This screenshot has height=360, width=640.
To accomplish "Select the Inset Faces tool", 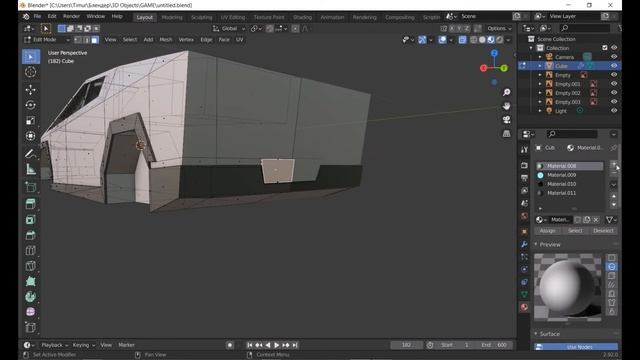I will pos(31,220).
